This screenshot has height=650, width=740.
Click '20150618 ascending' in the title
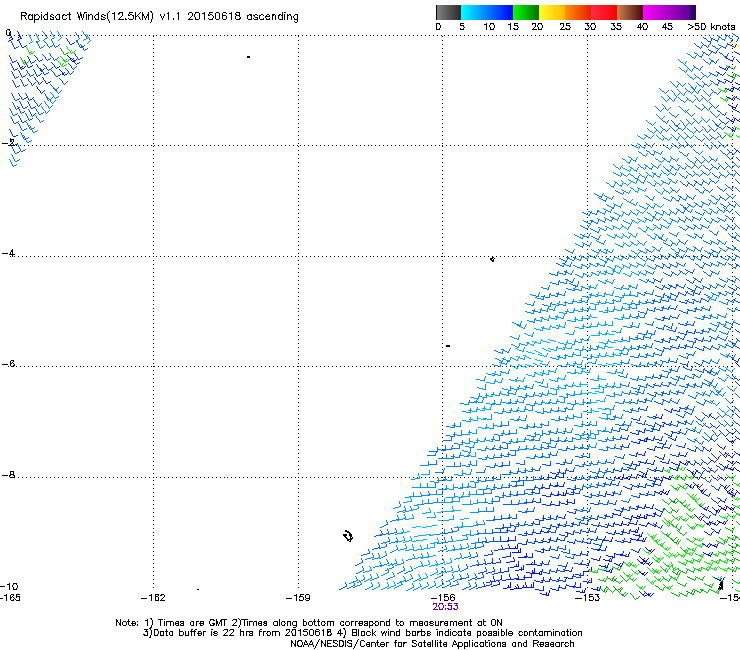pos(243,17)
